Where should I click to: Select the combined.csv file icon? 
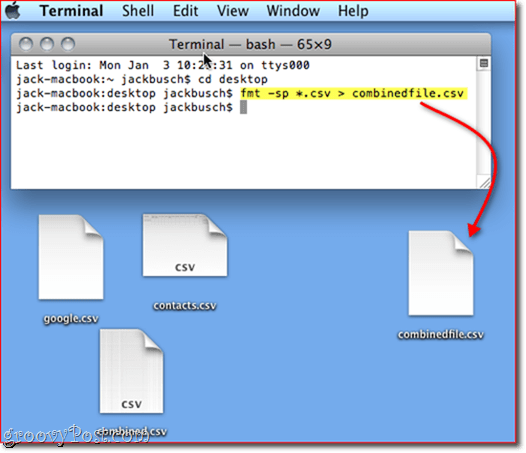coord(132,371)
